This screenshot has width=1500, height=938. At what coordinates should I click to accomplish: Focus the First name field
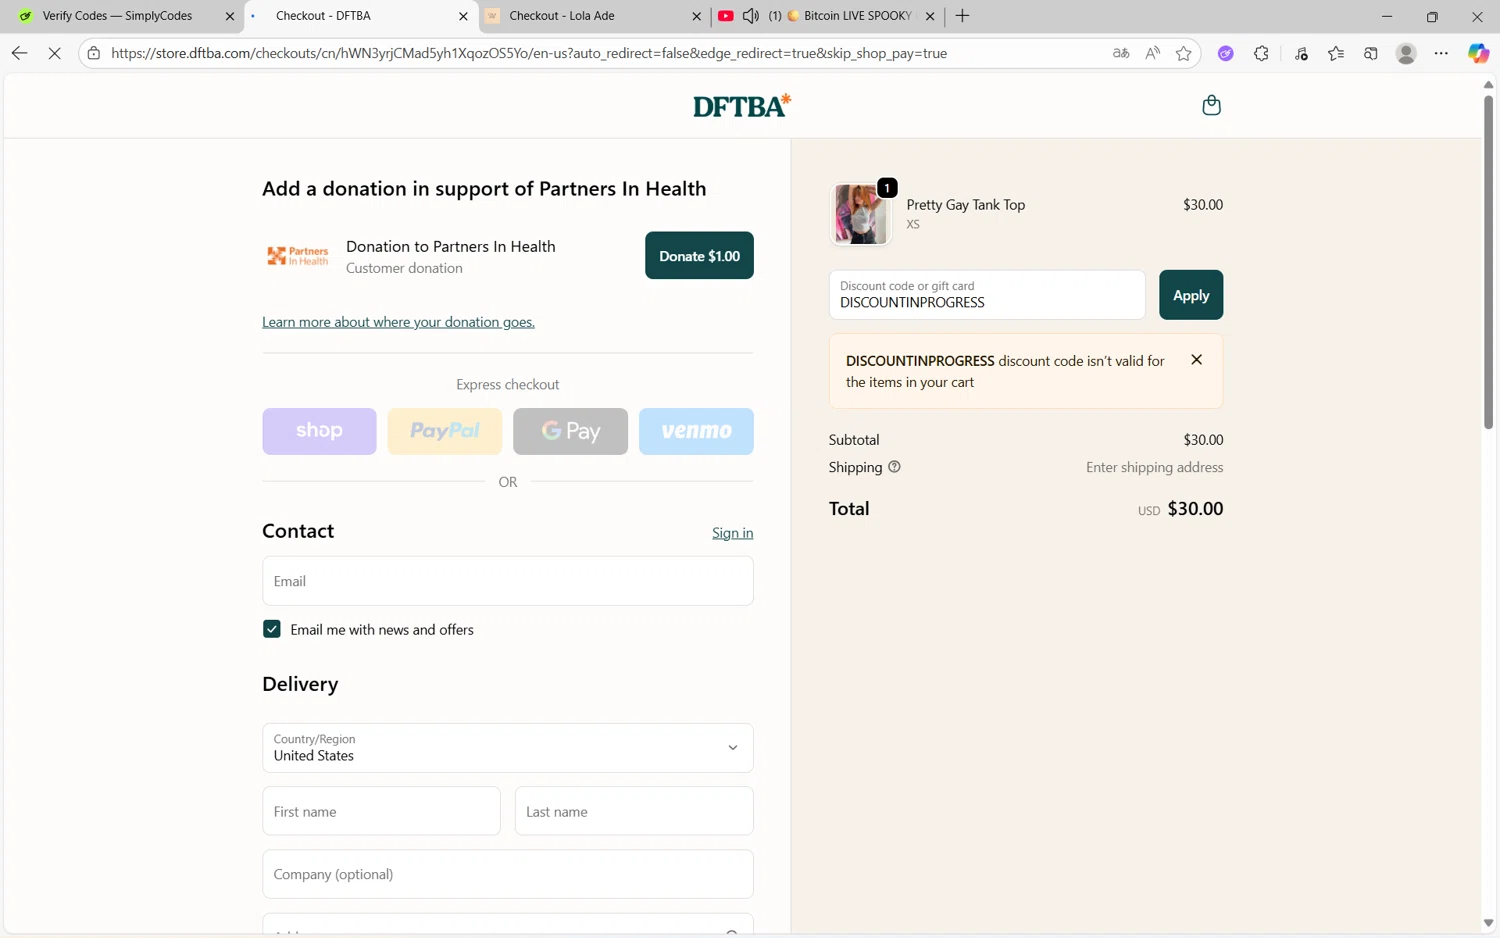381,811
